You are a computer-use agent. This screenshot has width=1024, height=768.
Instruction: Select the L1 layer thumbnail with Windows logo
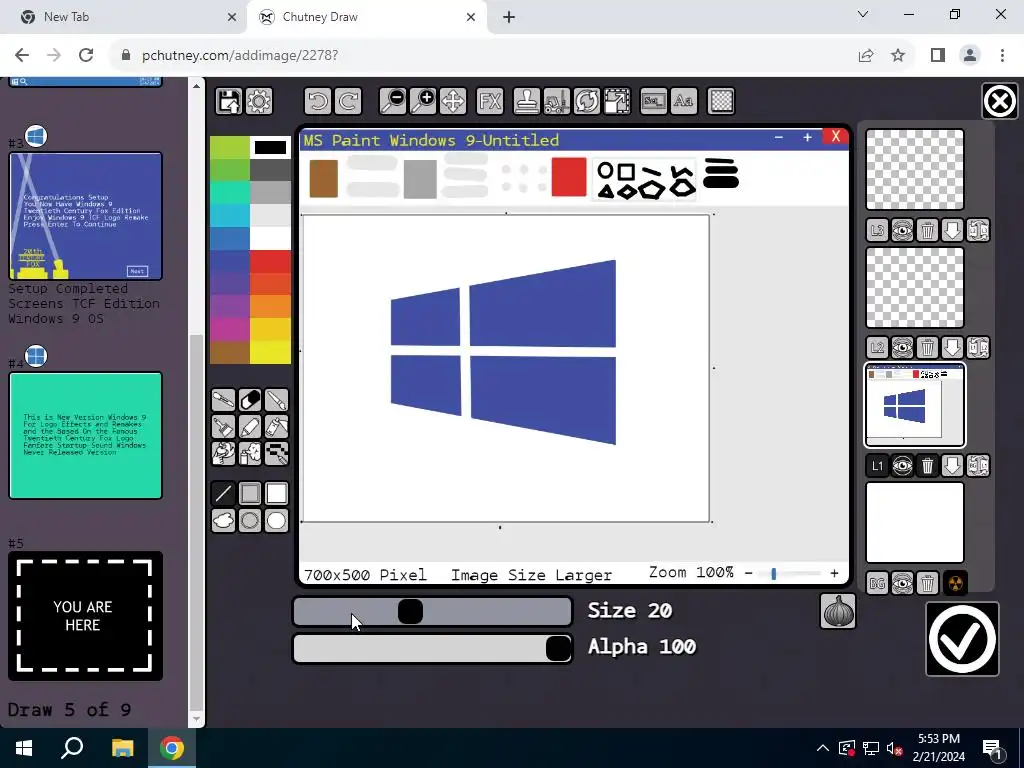tap(914, 405)
